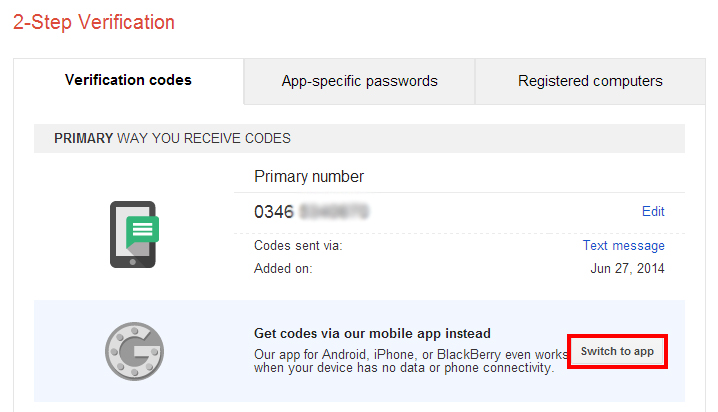Switch to App-specific passwords tab
Image resolution: width=718 pixels, height=412 pixels.
[x=359, y=81]
